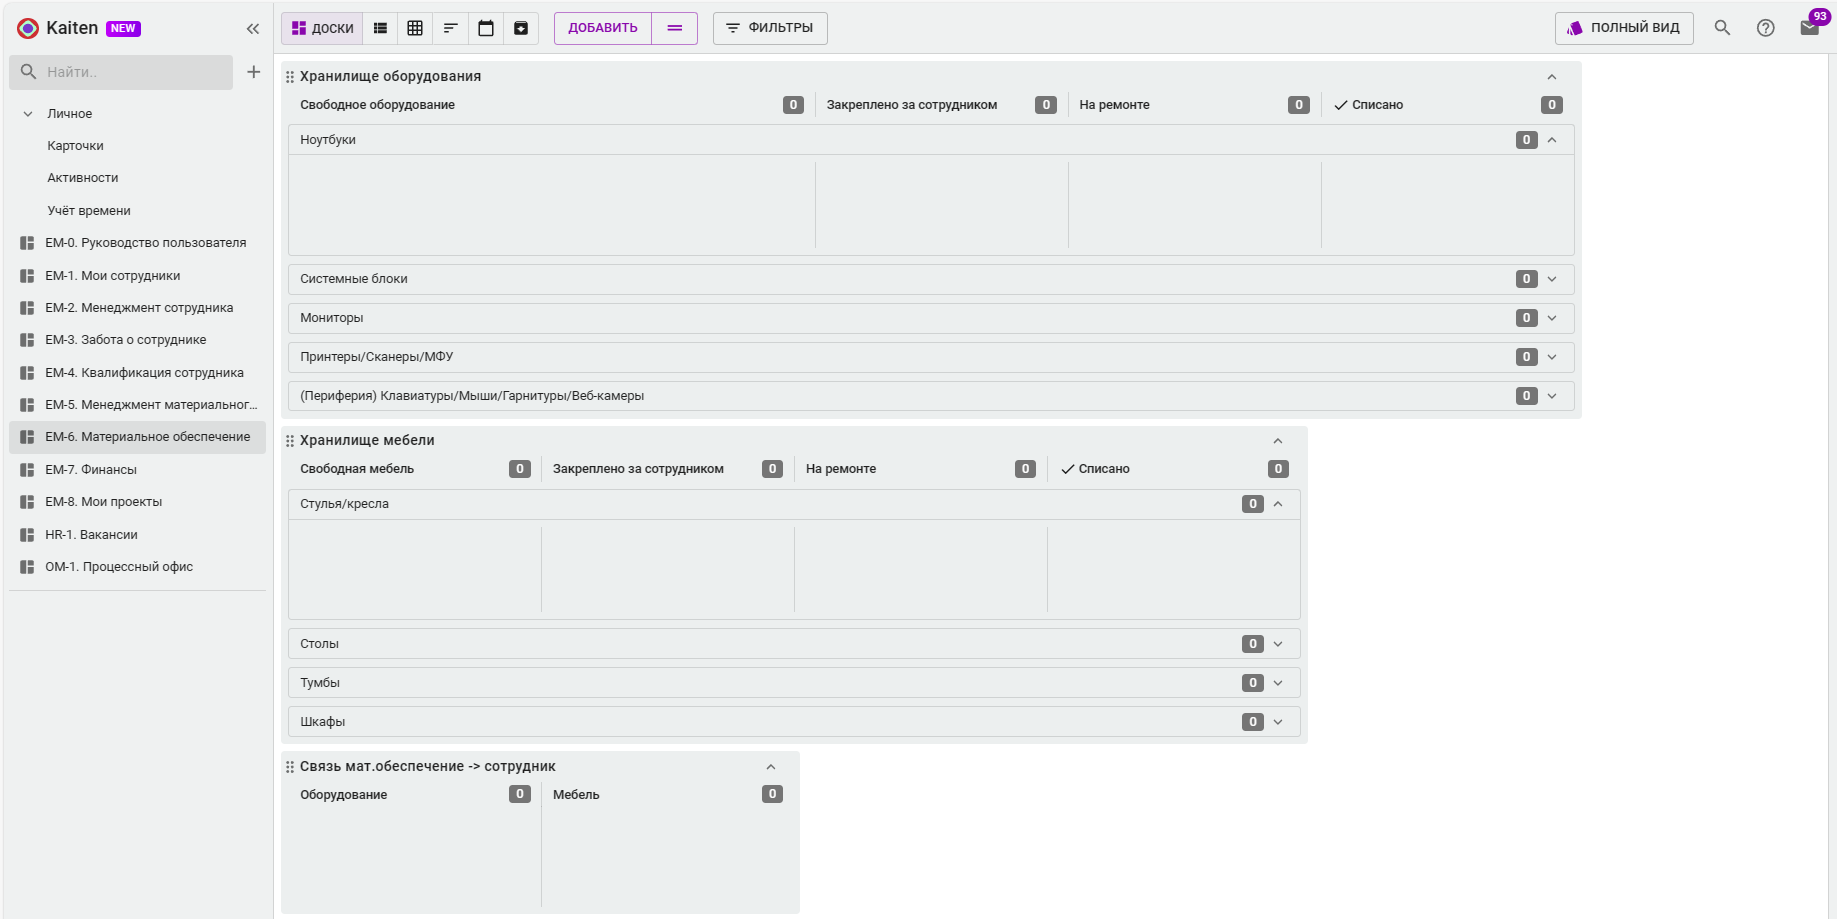Add a new space with plus icon
This screenshot has width=1837, height=919.
pyautogui.click(x=254, y=72)
